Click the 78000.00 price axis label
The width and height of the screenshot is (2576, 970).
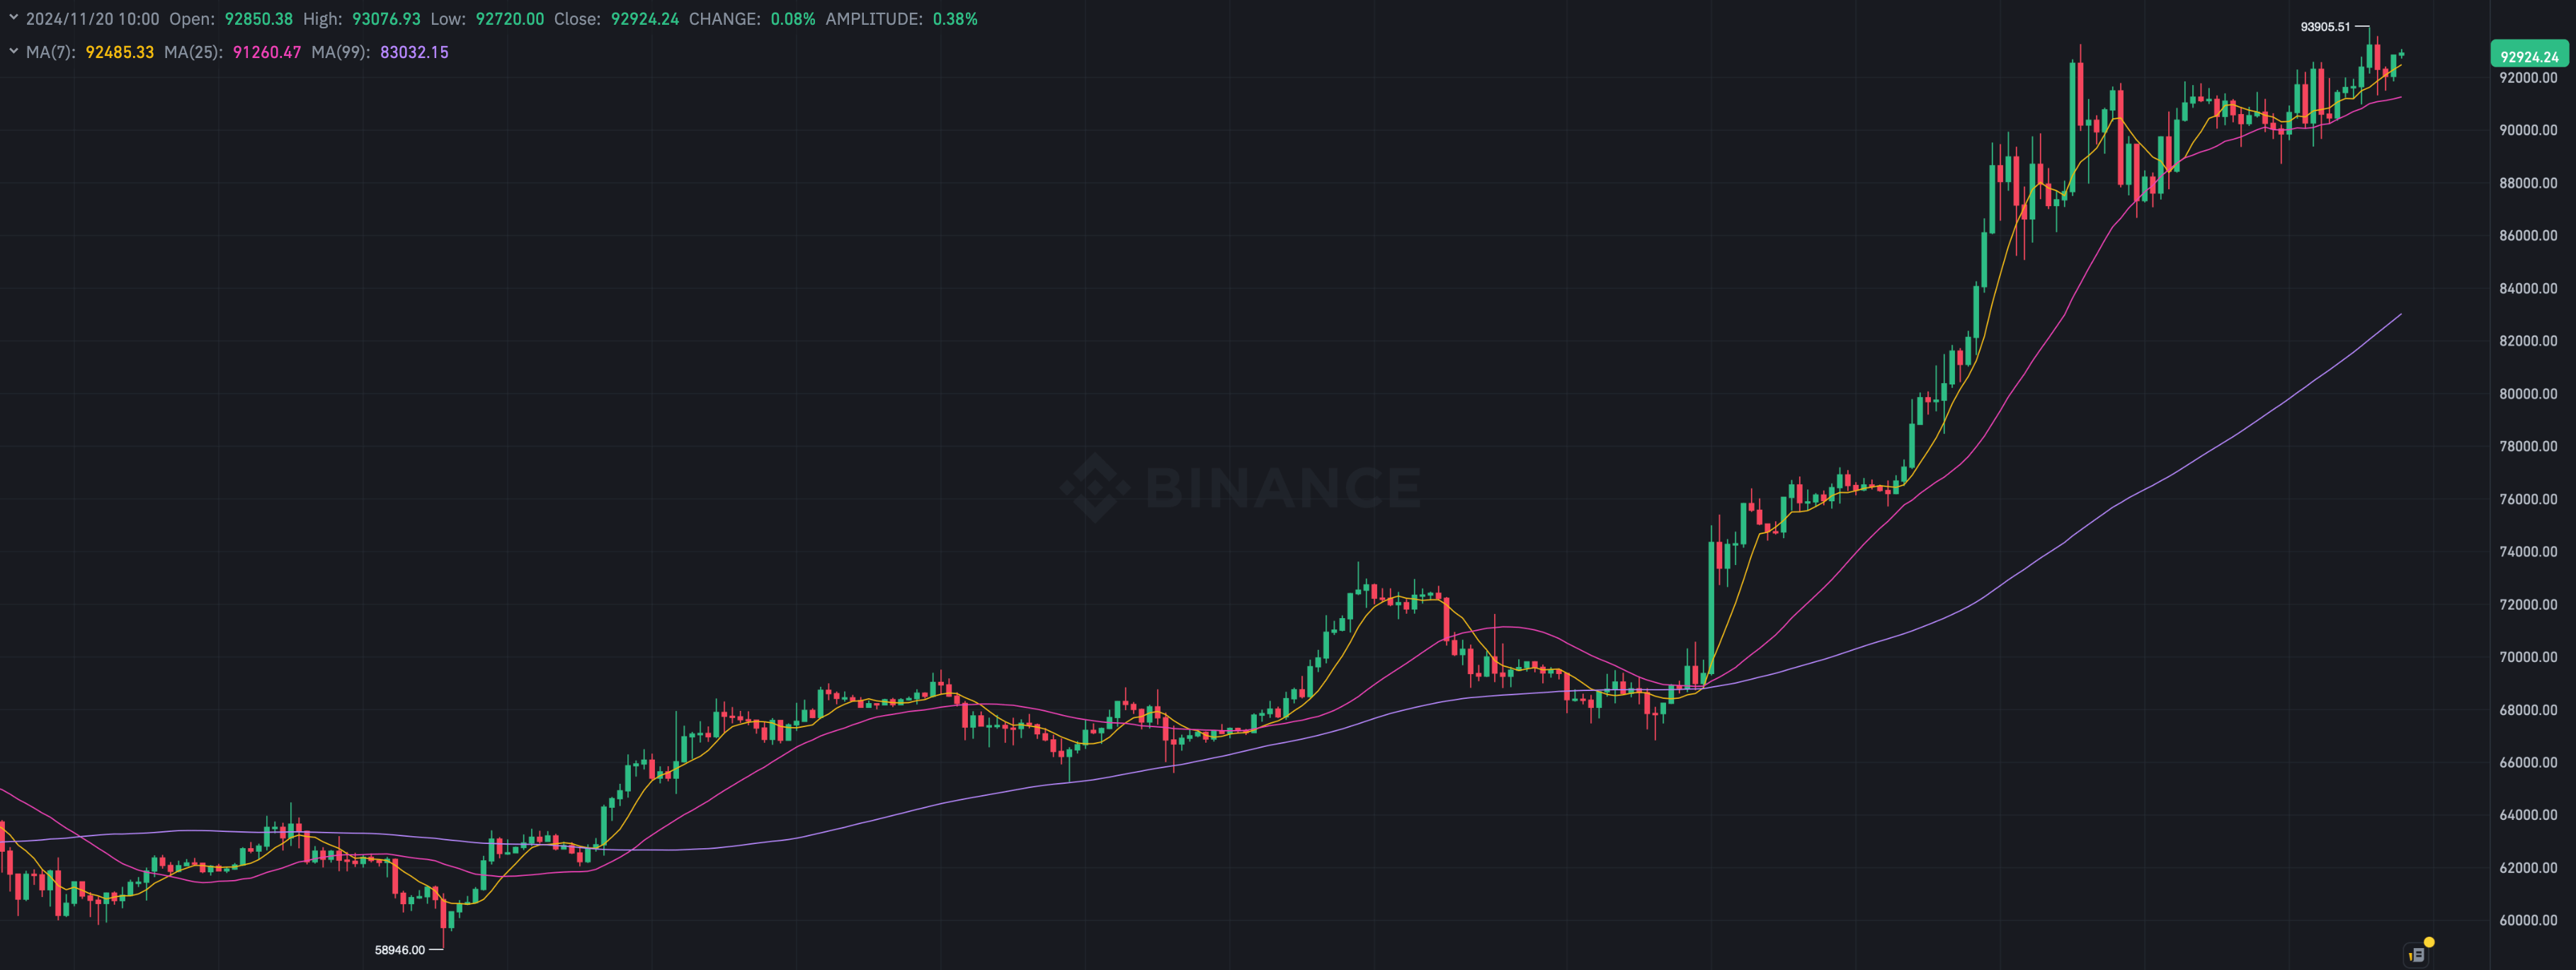(x=2528, y=447)
